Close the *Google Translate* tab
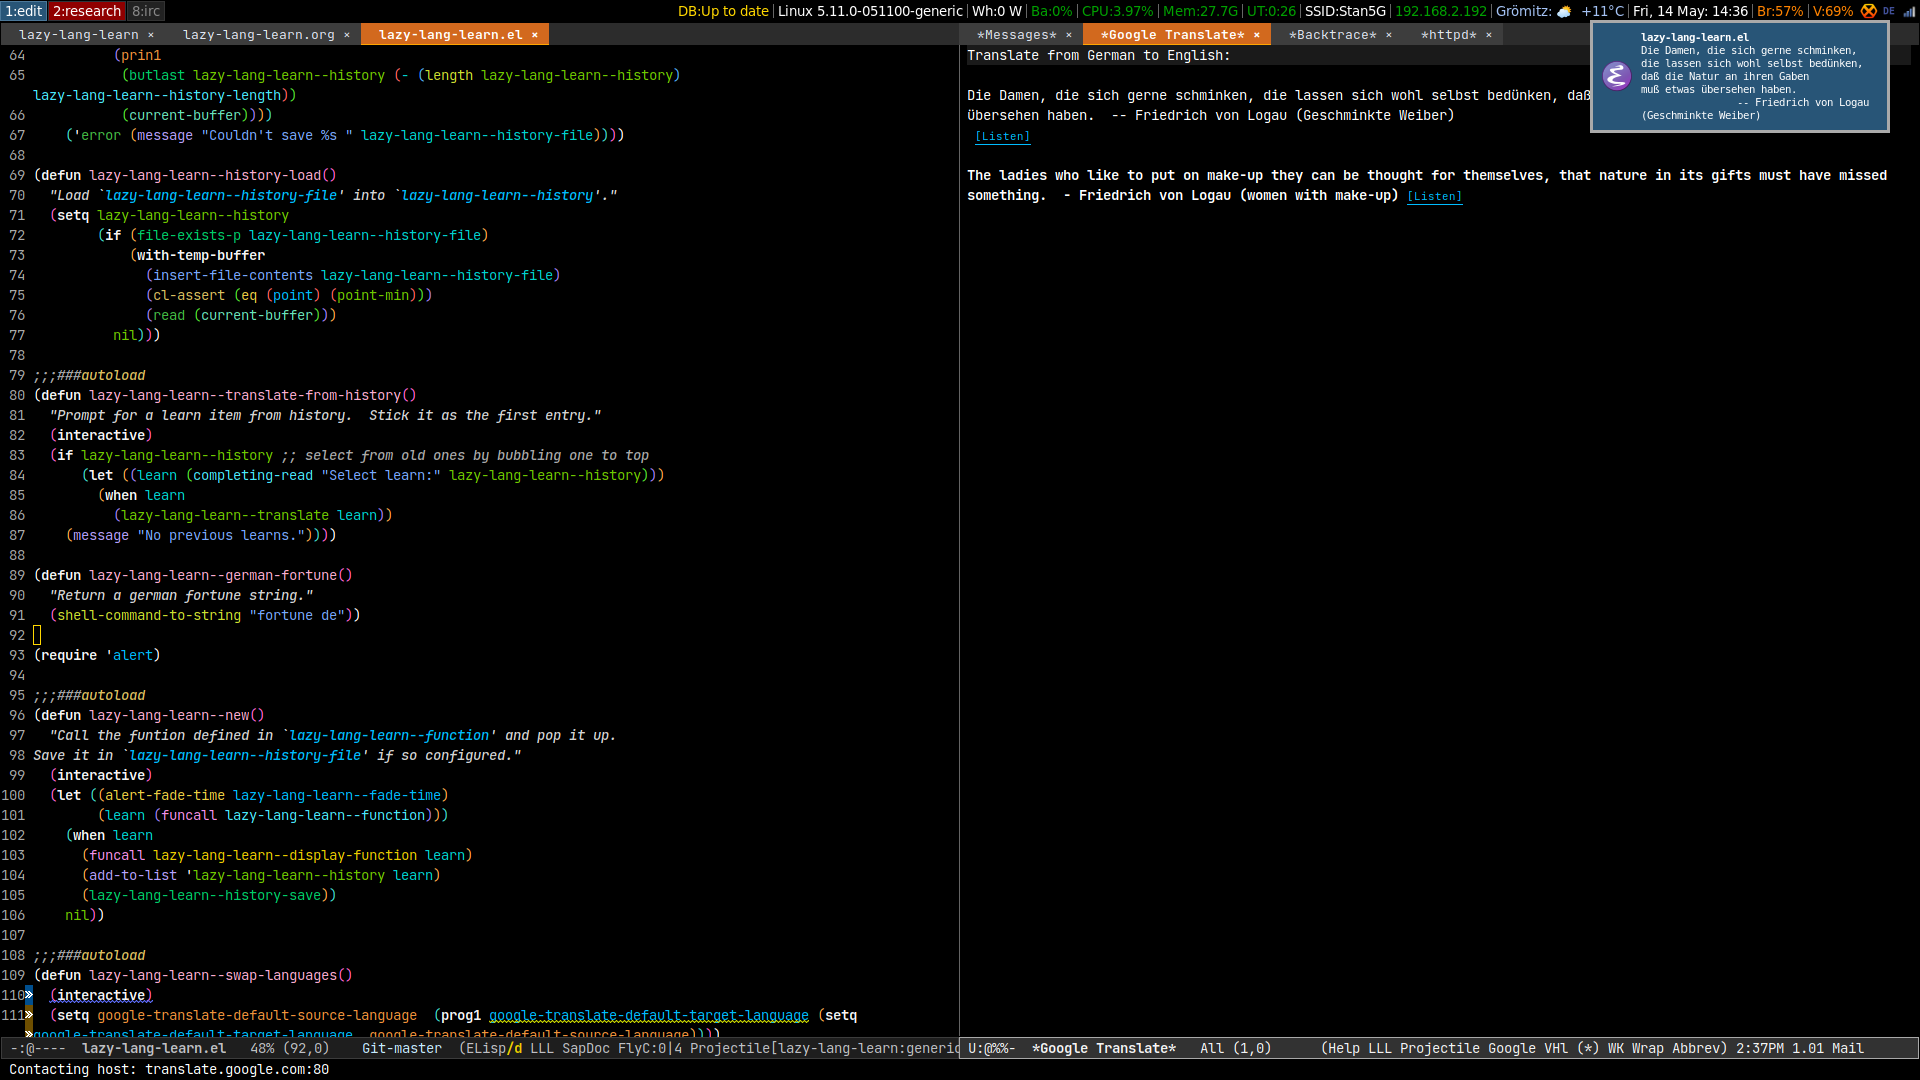1920x1080 pixels. point(1257,35)
